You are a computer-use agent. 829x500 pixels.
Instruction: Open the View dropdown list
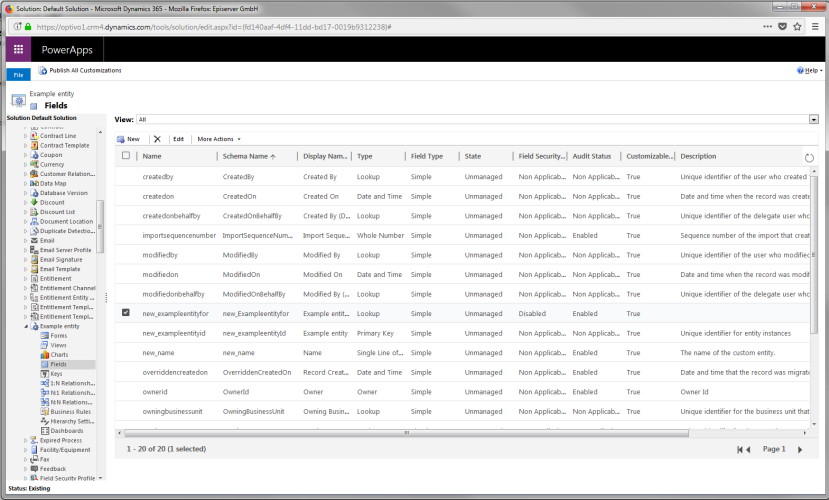tap(814, 119)
